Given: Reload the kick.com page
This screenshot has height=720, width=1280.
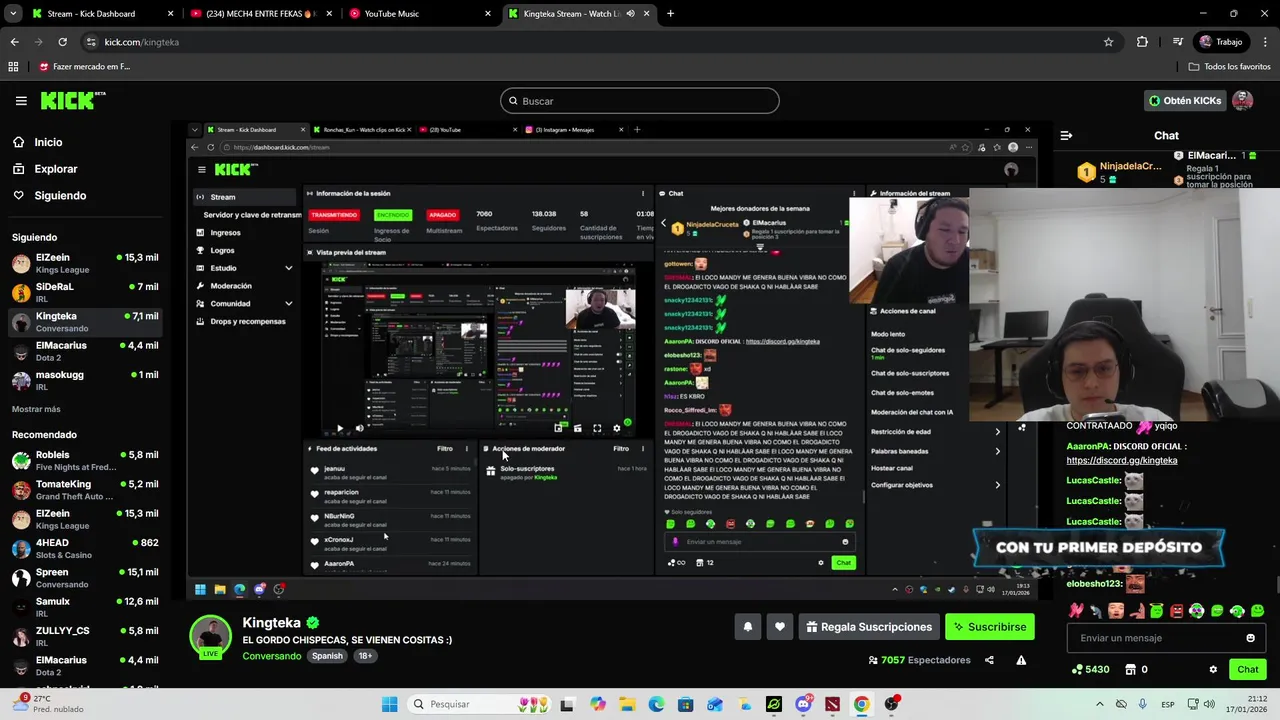Looking at the screenshot, I should [62, 42].
